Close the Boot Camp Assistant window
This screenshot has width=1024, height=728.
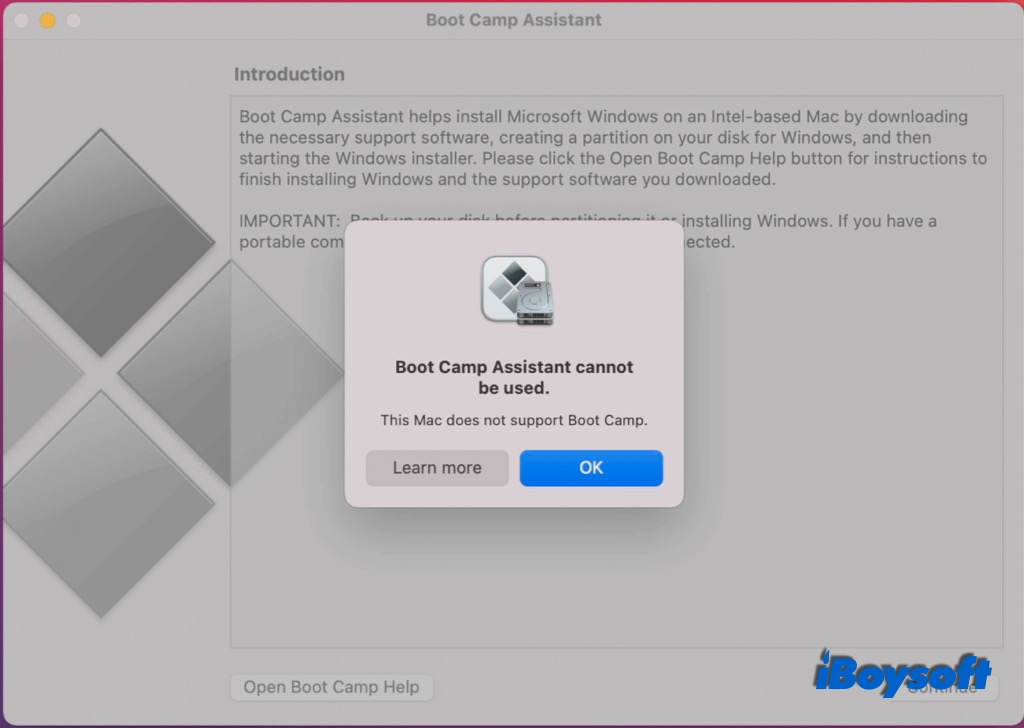21,20
